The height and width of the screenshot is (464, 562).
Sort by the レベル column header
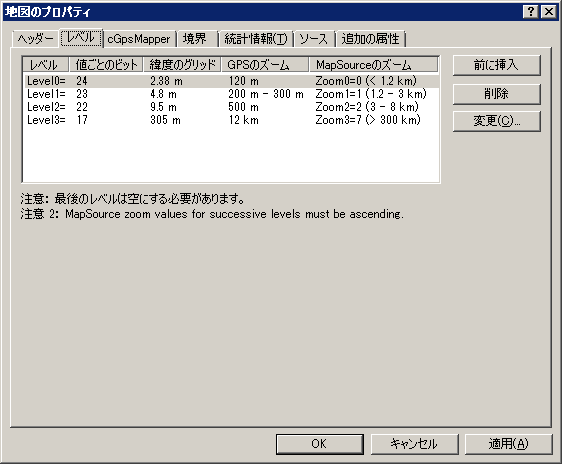pyautogui.click(x=46, y=65)
